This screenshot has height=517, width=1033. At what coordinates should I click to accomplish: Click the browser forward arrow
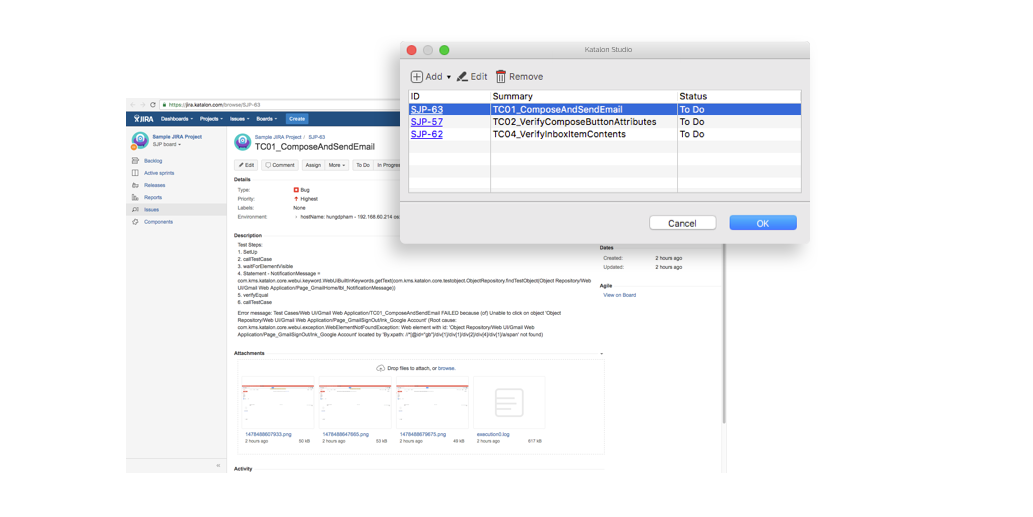[x=142, y=105]
